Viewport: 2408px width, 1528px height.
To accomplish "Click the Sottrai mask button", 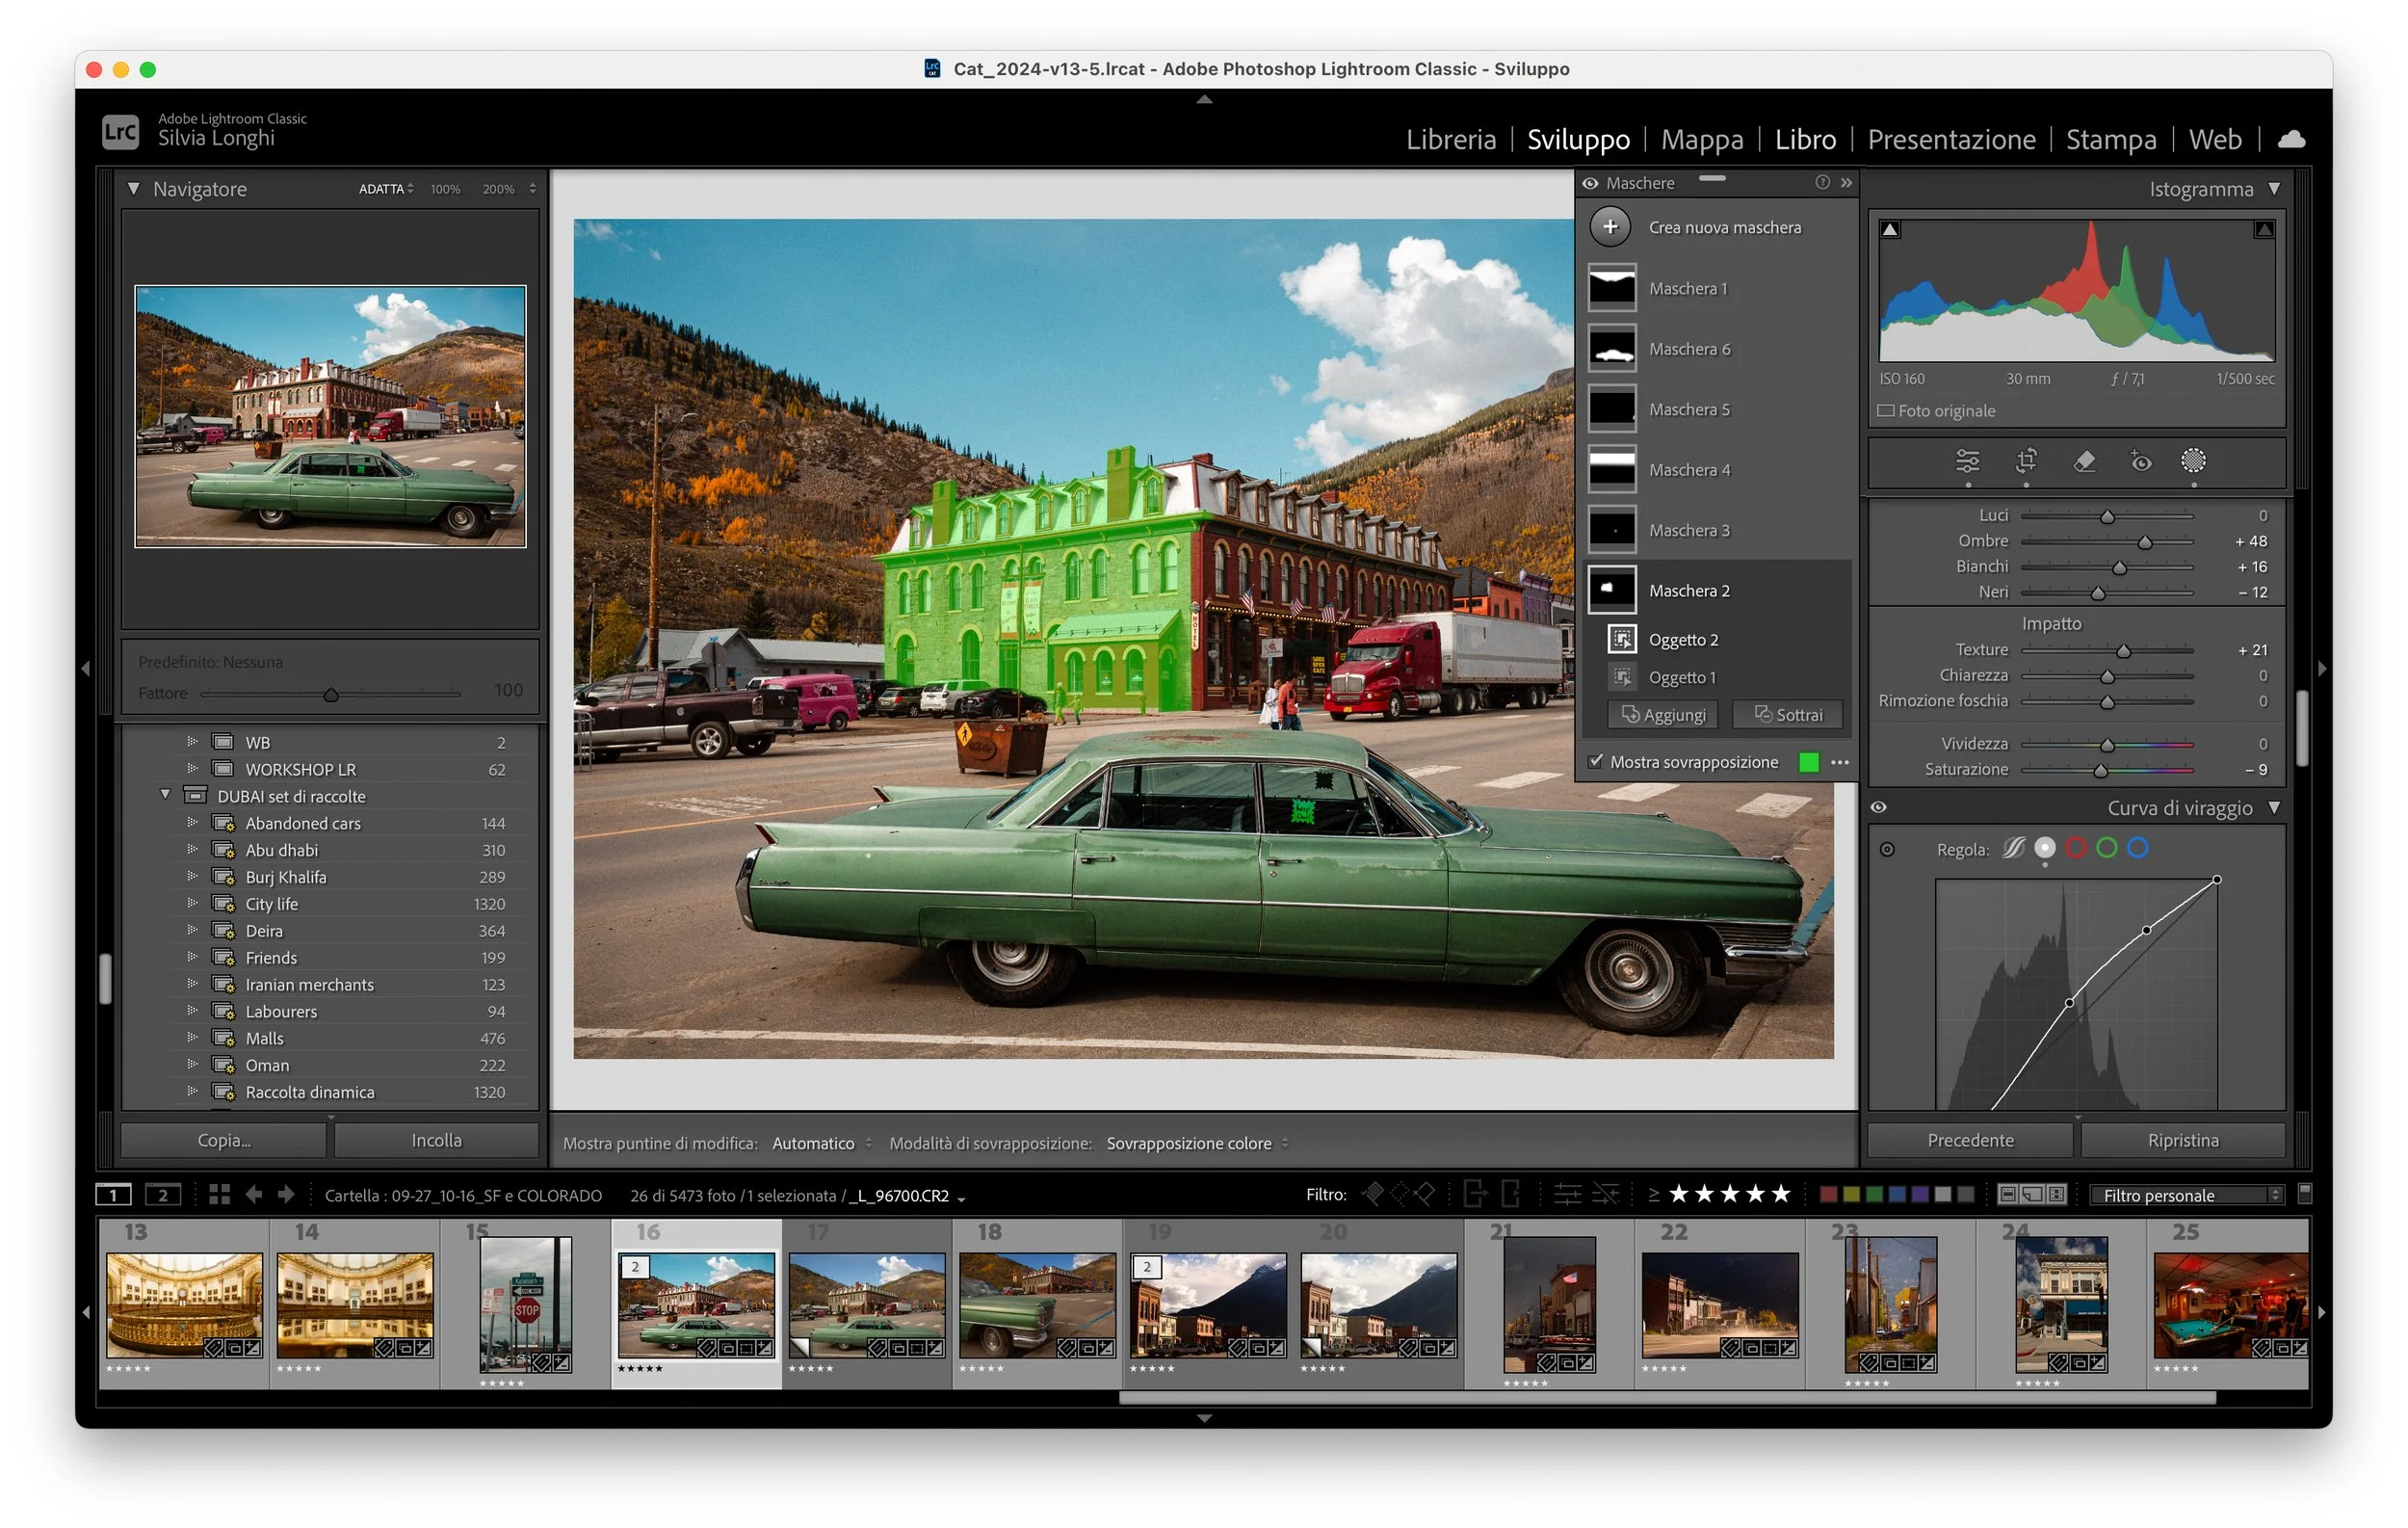I will (x=1788, y=715).
